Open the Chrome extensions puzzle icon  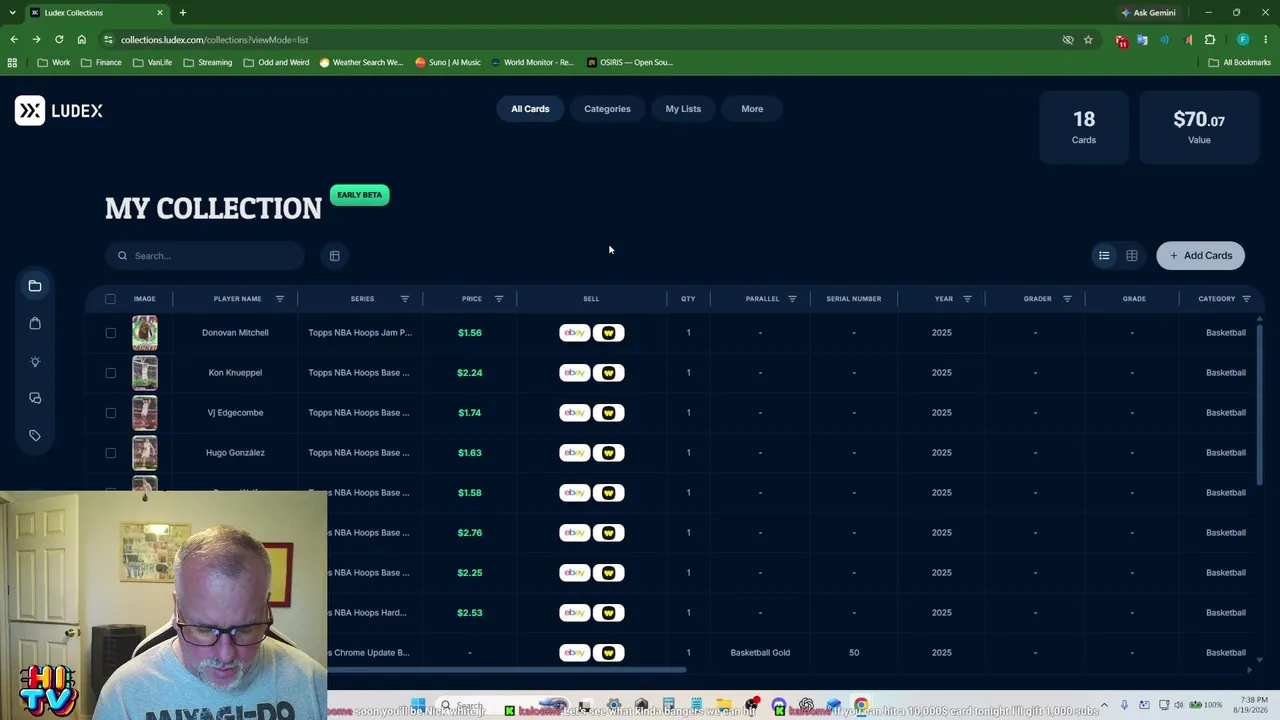pyautogui.click(x=1210, y=40)
